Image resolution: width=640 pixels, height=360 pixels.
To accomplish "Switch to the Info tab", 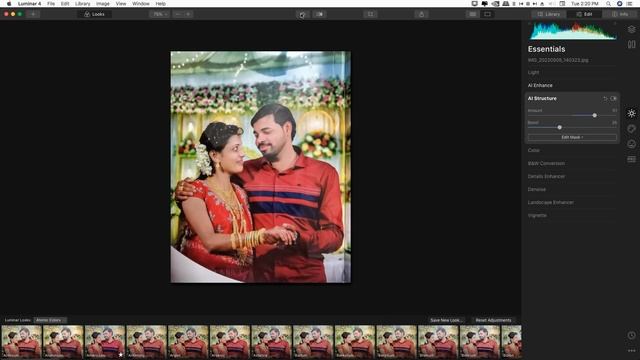I will [620, 14].
